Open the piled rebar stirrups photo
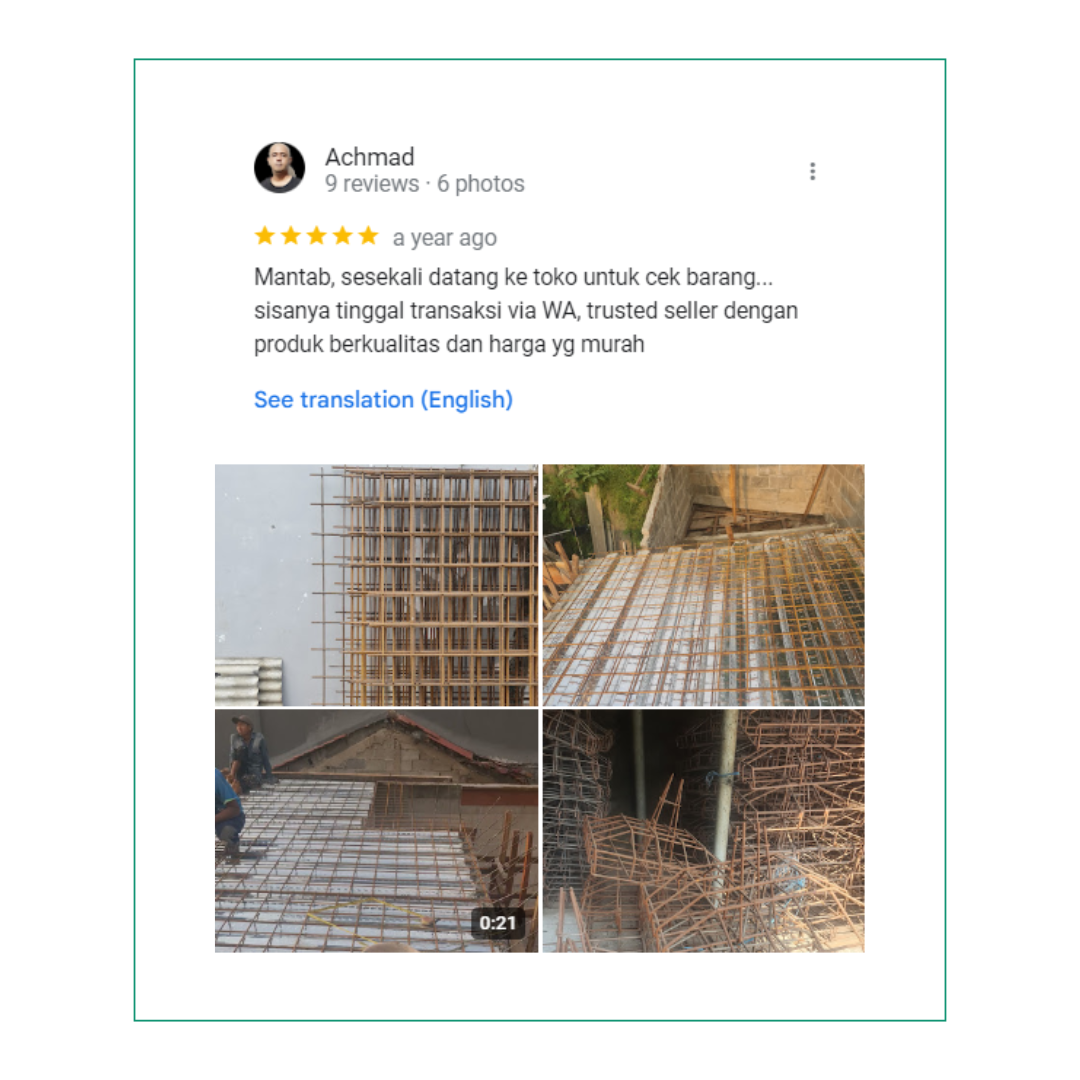 (703, 831)
